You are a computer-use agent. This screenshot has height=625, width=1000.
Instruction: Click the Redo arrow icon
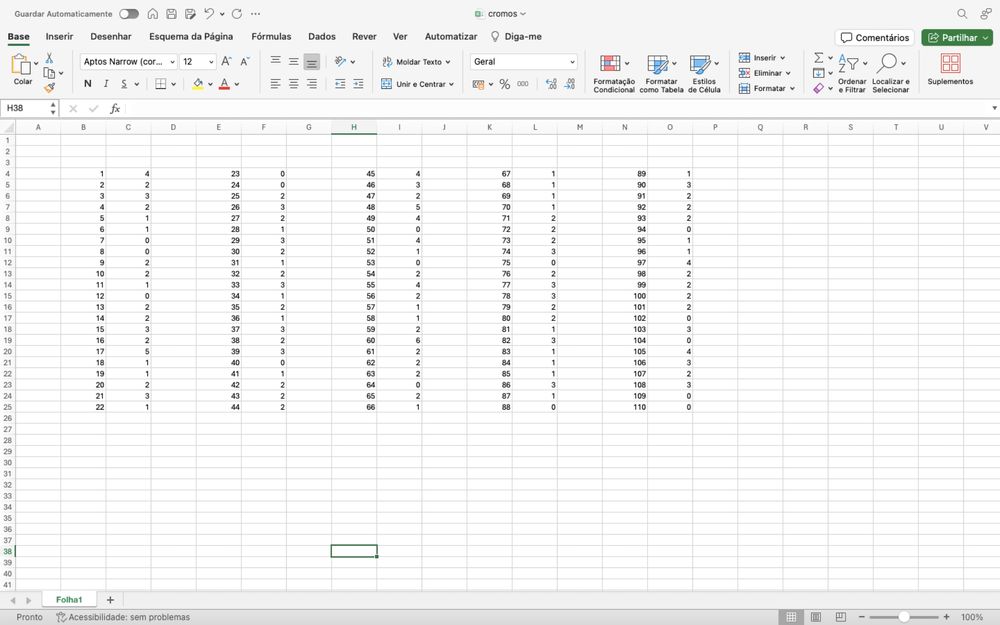pyautogui.click(x=237, y=13)
